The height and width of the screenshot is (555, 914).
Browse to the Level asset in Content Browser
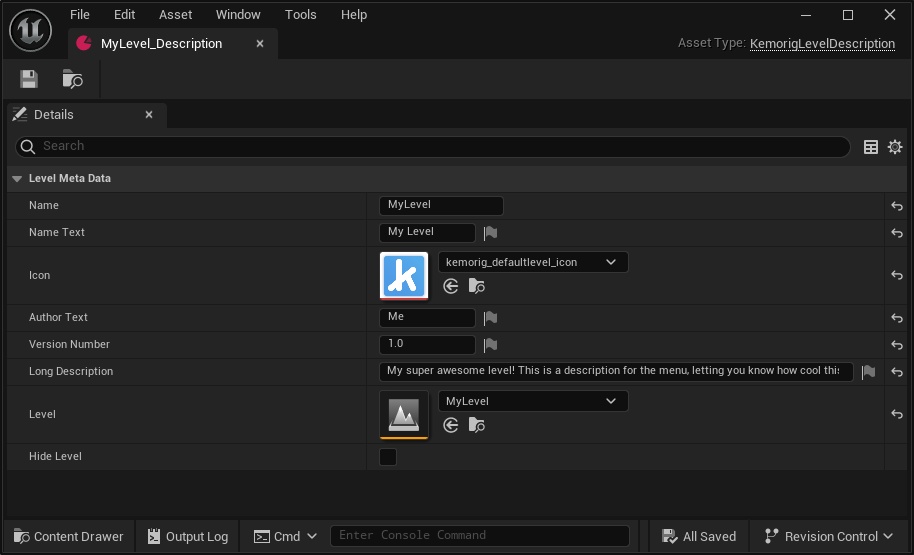[x=477, y=425]
